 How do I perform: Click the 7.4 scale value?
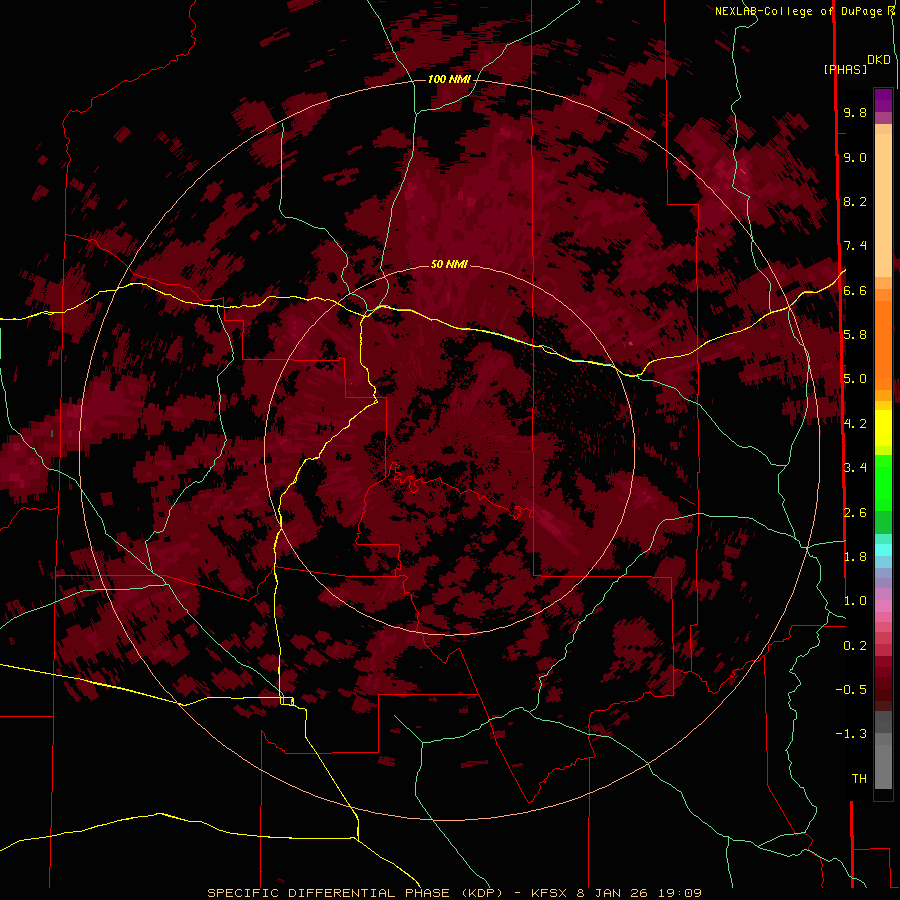tap(855, 246)
